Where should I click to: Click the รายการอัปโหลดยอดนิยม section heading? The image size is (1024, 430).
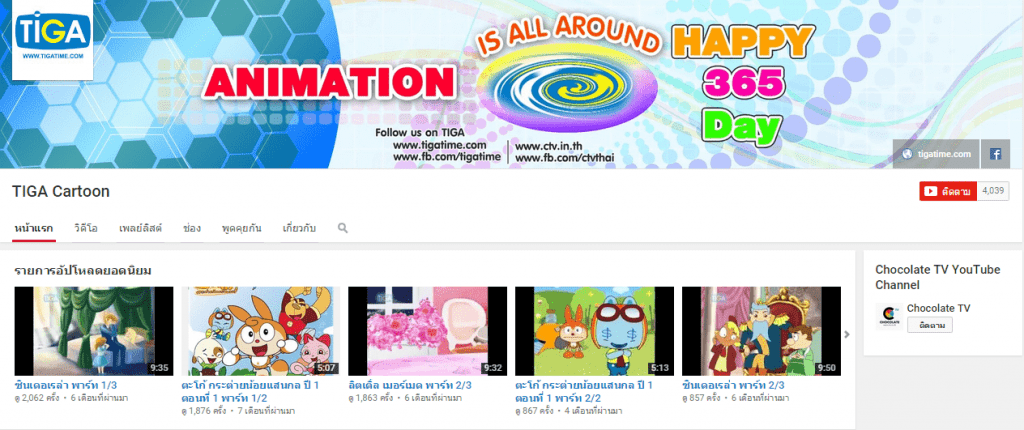tap(83, 271)
